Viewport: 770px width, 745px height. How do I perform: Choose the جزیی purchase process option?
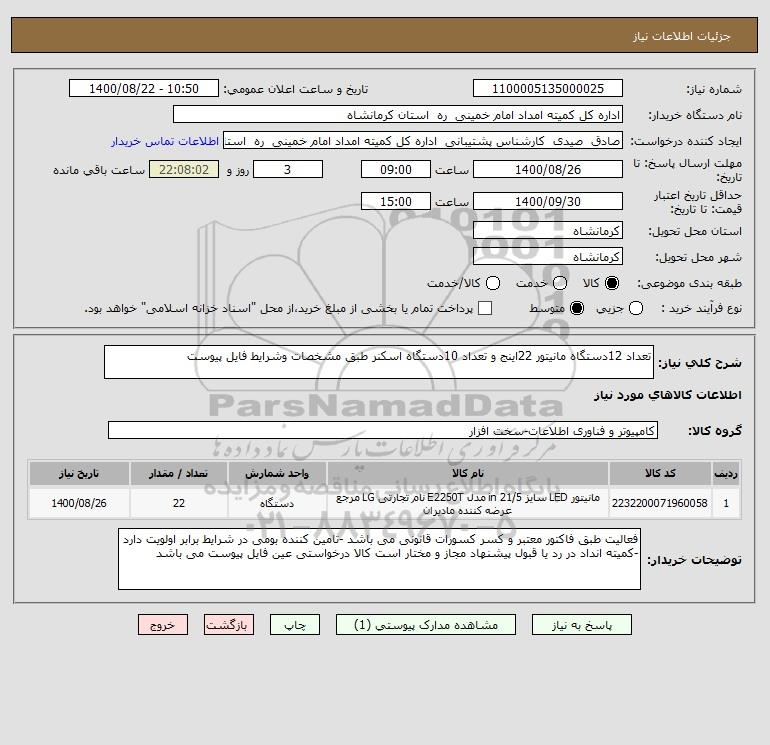tap(636, 308)
